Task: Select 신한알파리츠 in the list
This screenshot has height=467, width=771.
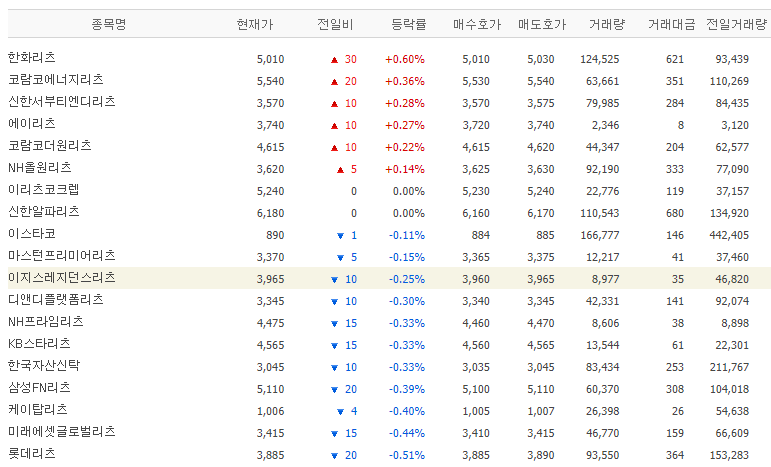Action: (44, 211)
